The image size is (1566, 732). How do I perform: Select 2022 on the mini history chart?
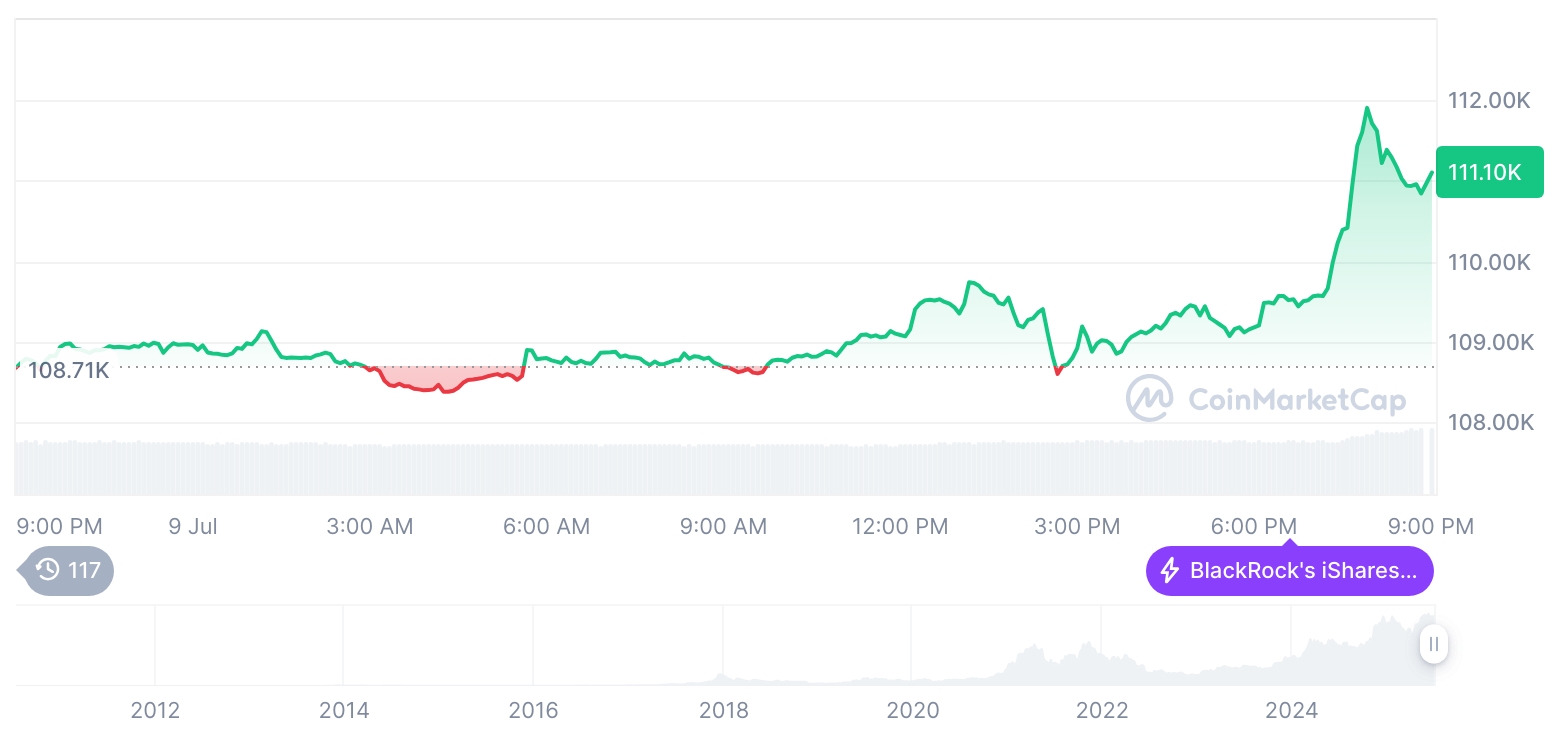(x=1102, y=710)
